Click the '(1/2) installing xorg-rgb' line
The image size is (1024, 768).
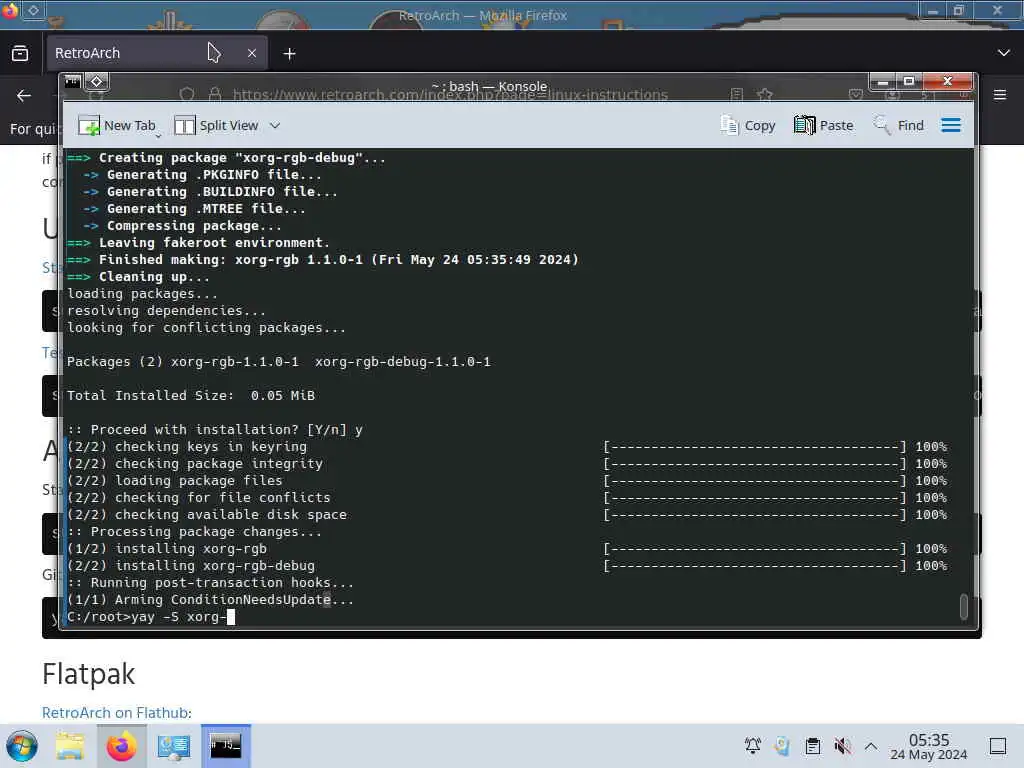click(x=167, y=549)
